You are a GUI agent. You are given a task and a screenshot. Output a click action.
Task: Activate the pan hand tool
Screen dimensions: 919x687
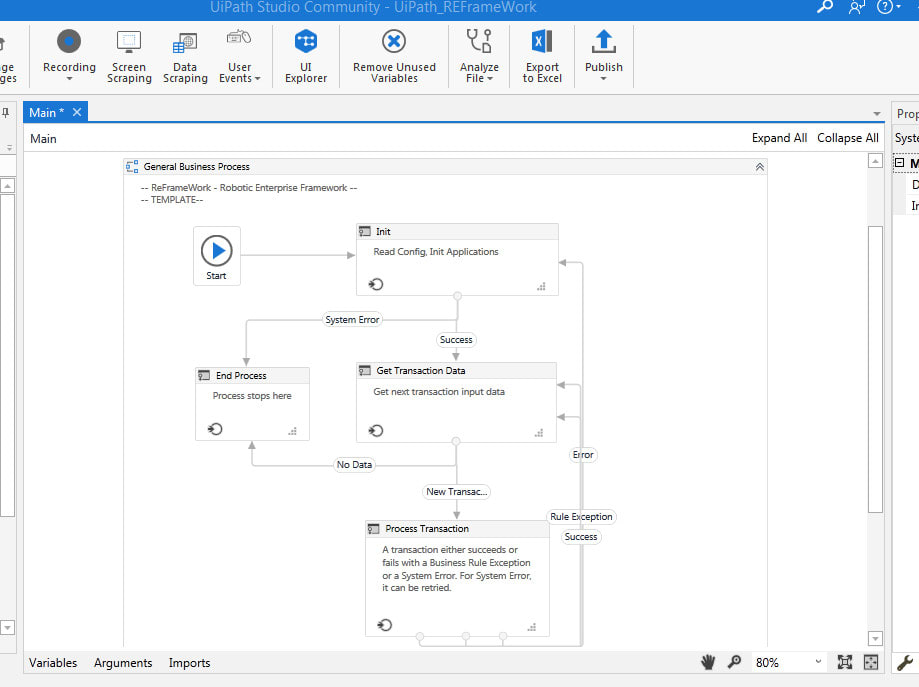point(708,662)
